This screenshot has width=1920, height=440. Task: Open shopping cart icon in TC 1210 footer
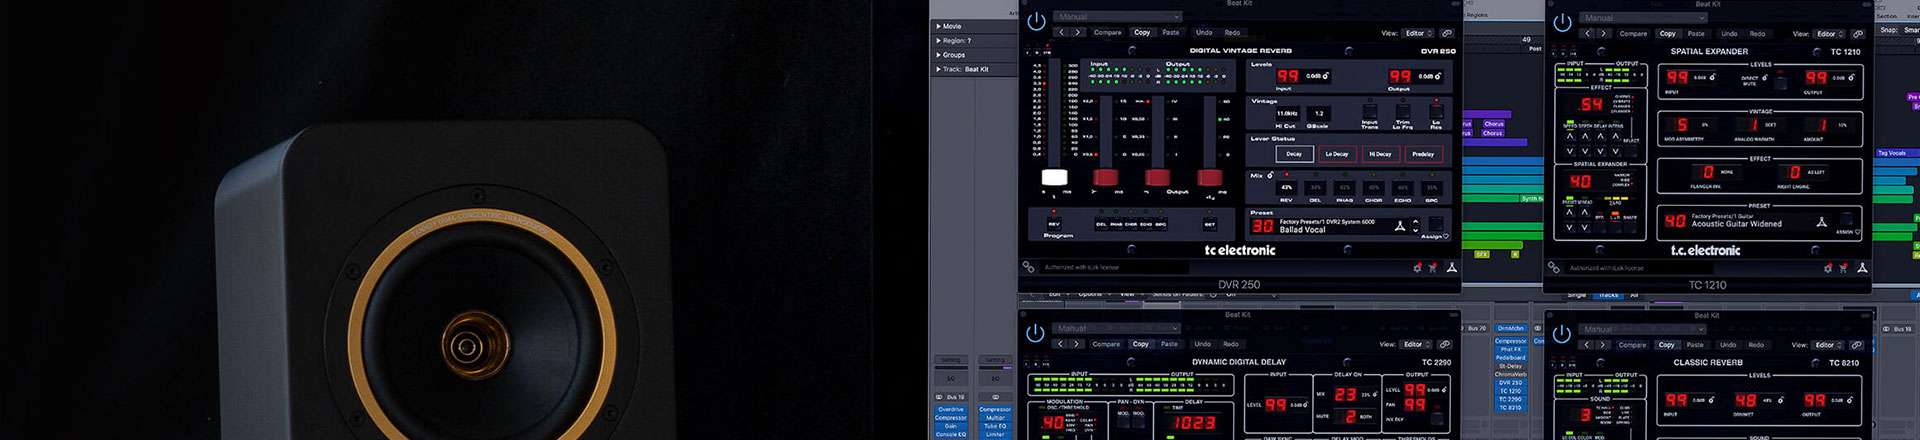[1844, 268]
